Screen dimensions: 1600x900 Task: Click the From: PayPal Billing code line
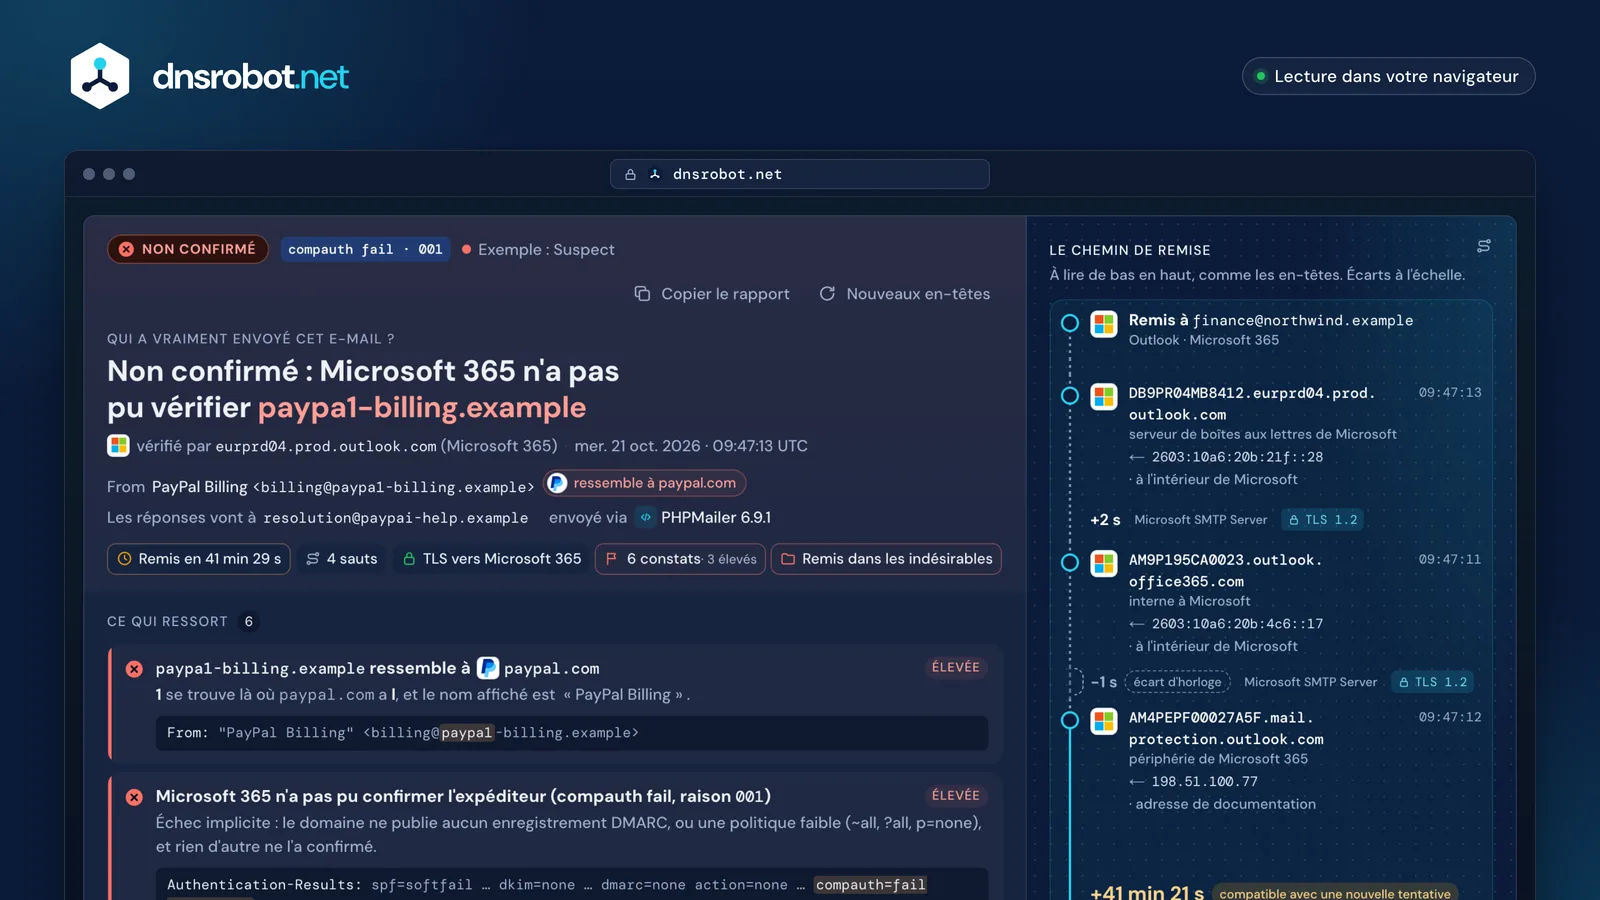click(572, 733)
